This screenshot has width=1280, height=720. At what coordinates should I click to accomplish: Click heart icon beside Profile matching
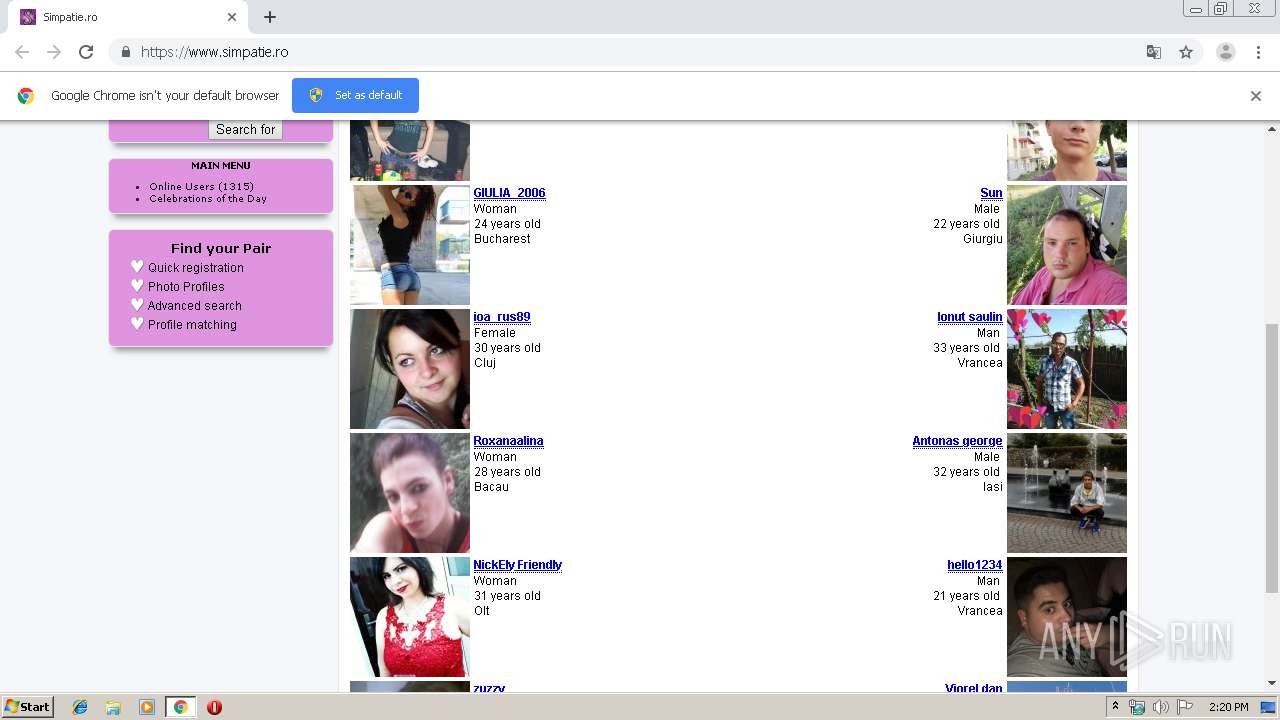[x=137, y=324]
